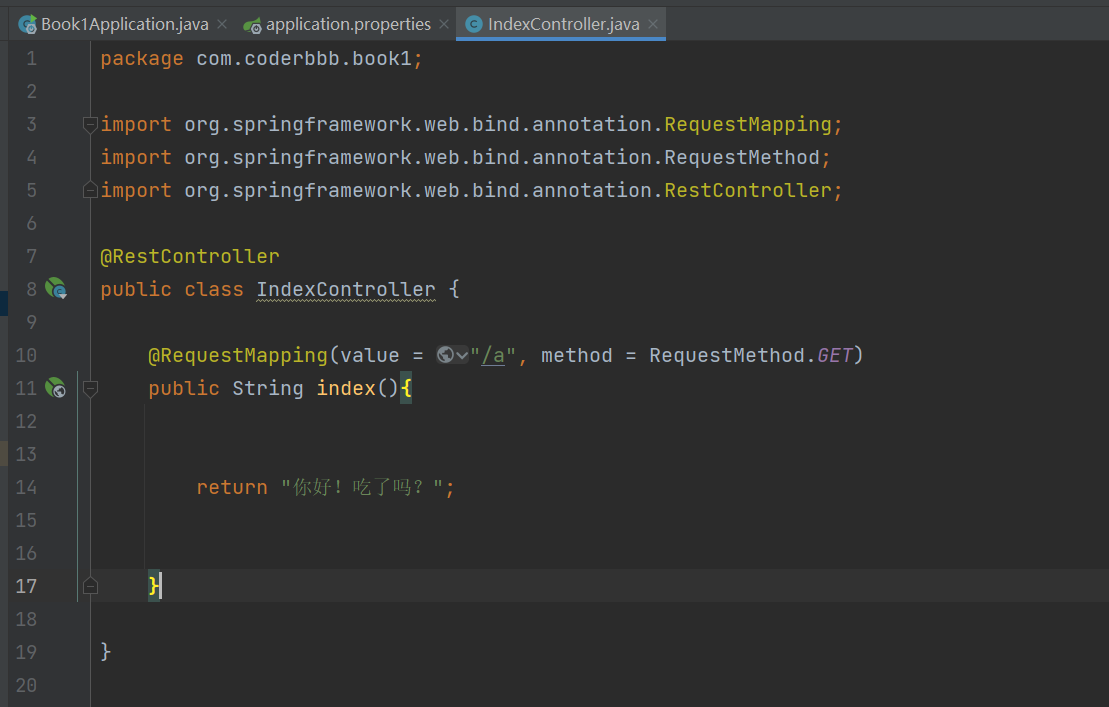
Task: Click line number 14 in the gutter
Action: (26, 487)
